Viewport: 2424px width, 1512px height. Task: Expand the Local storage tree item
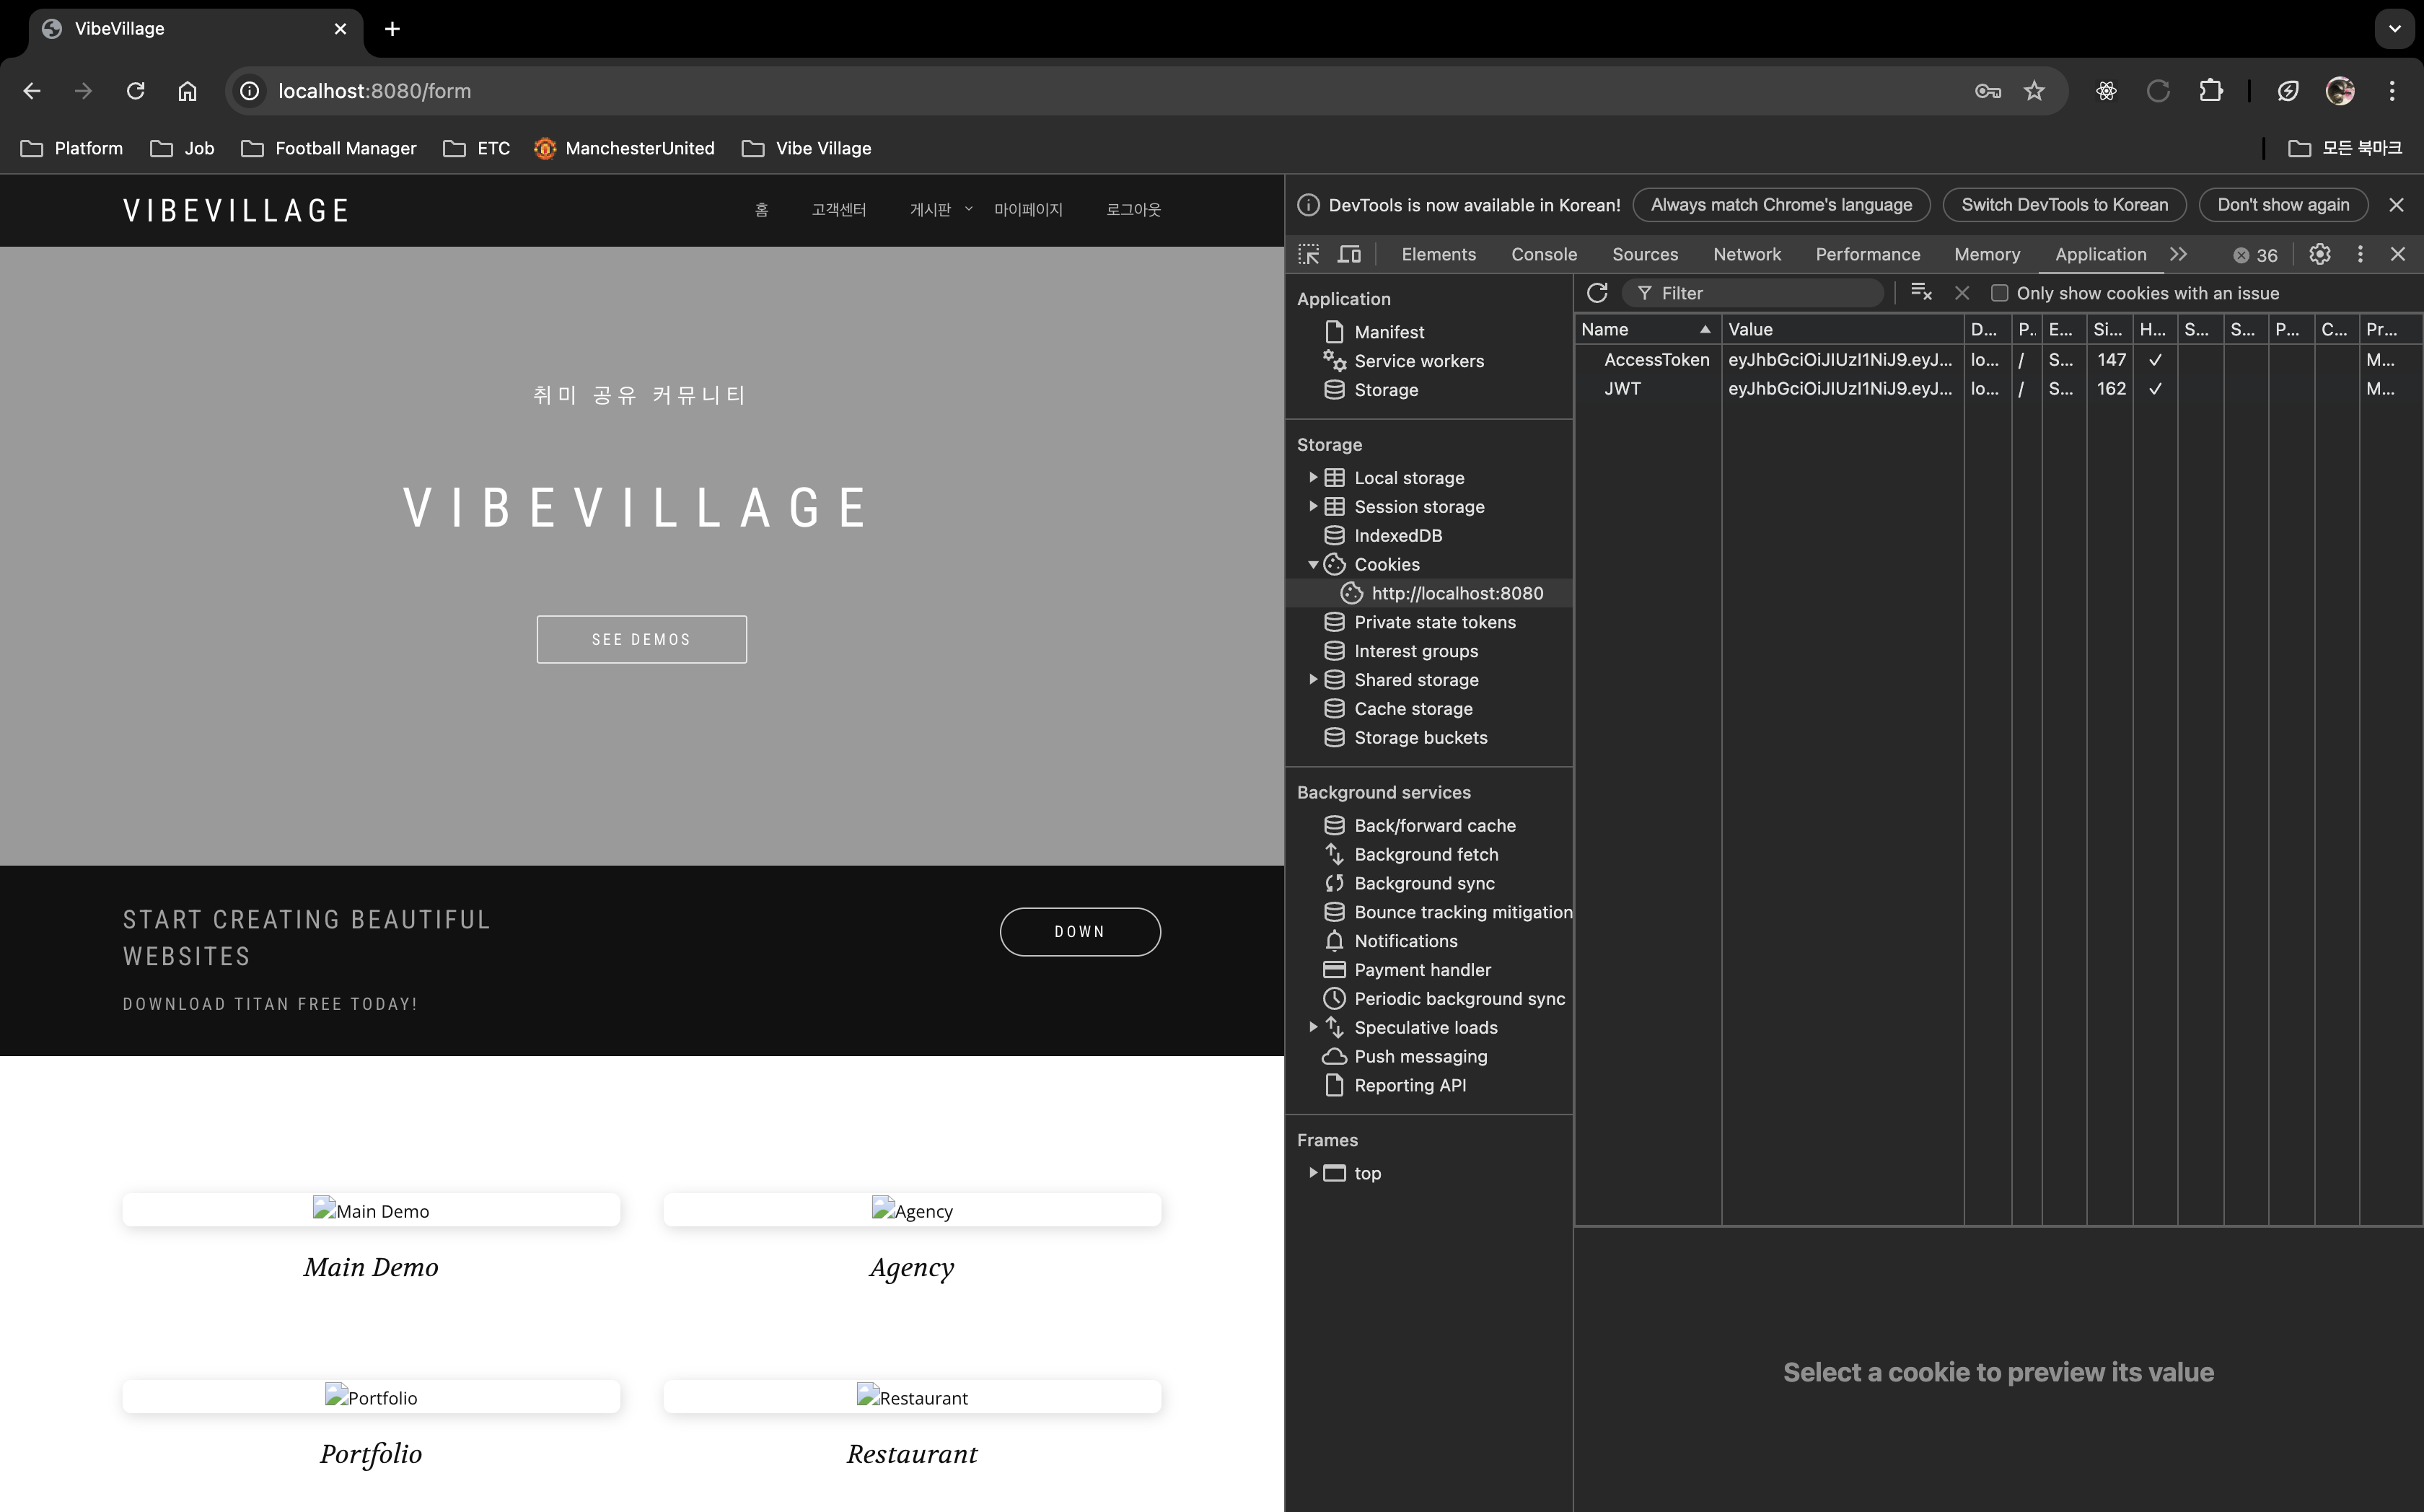[1313, 478]
